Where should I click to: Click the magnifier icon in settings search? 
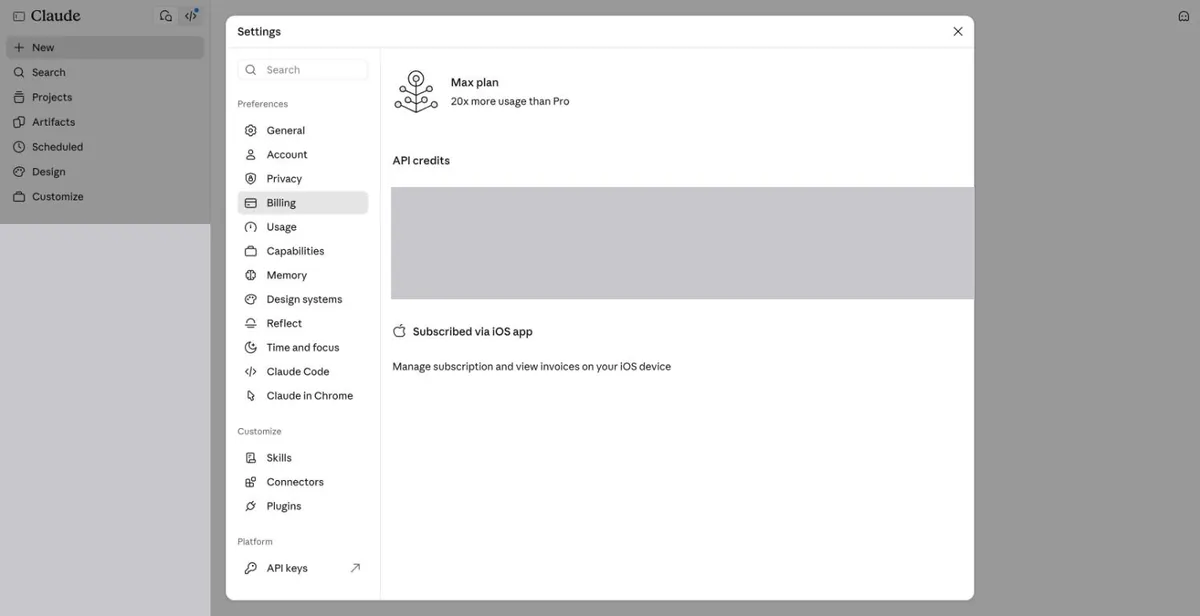click(x=251, y=70)
